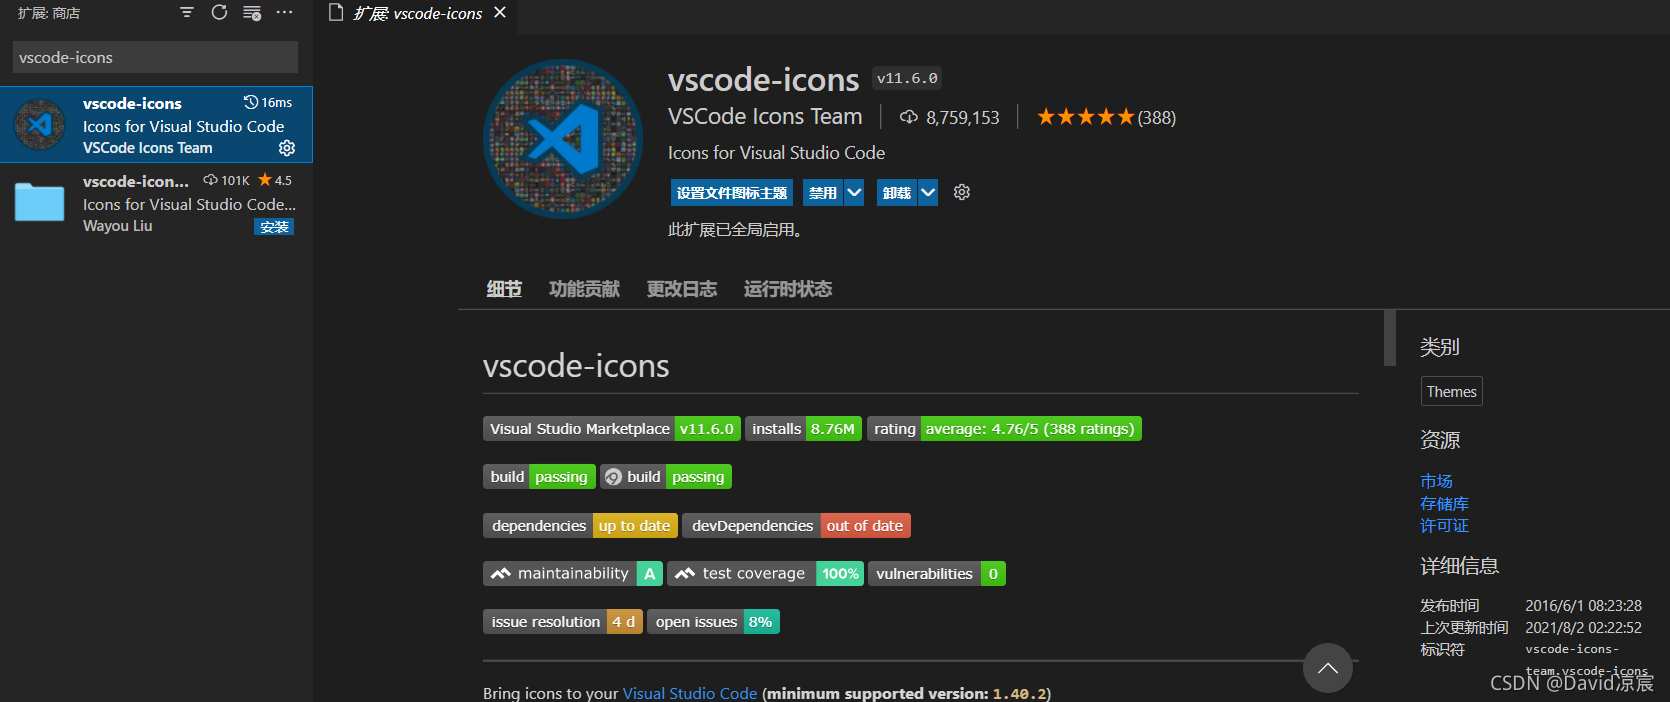This screenshot has height=702, width=1670.
Task: Click the Visual Studio Marketplace v11.6.0 badge
Action: pos(612,428)
